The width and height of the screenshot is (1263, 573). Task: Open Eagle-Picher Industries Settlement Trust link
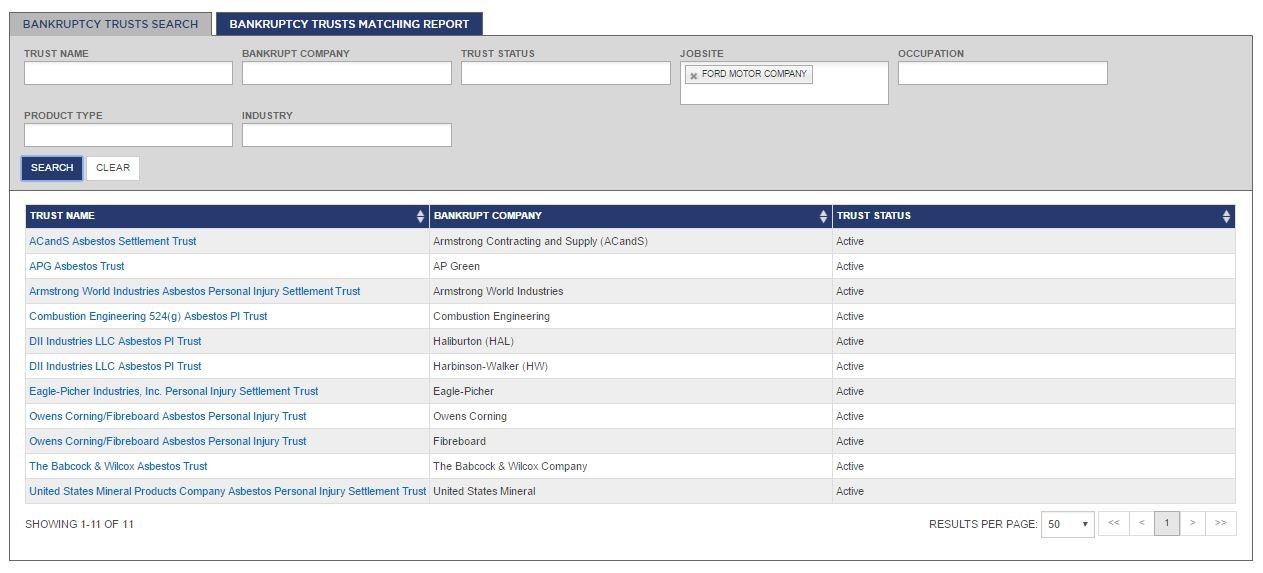click(x=174, y=391)
